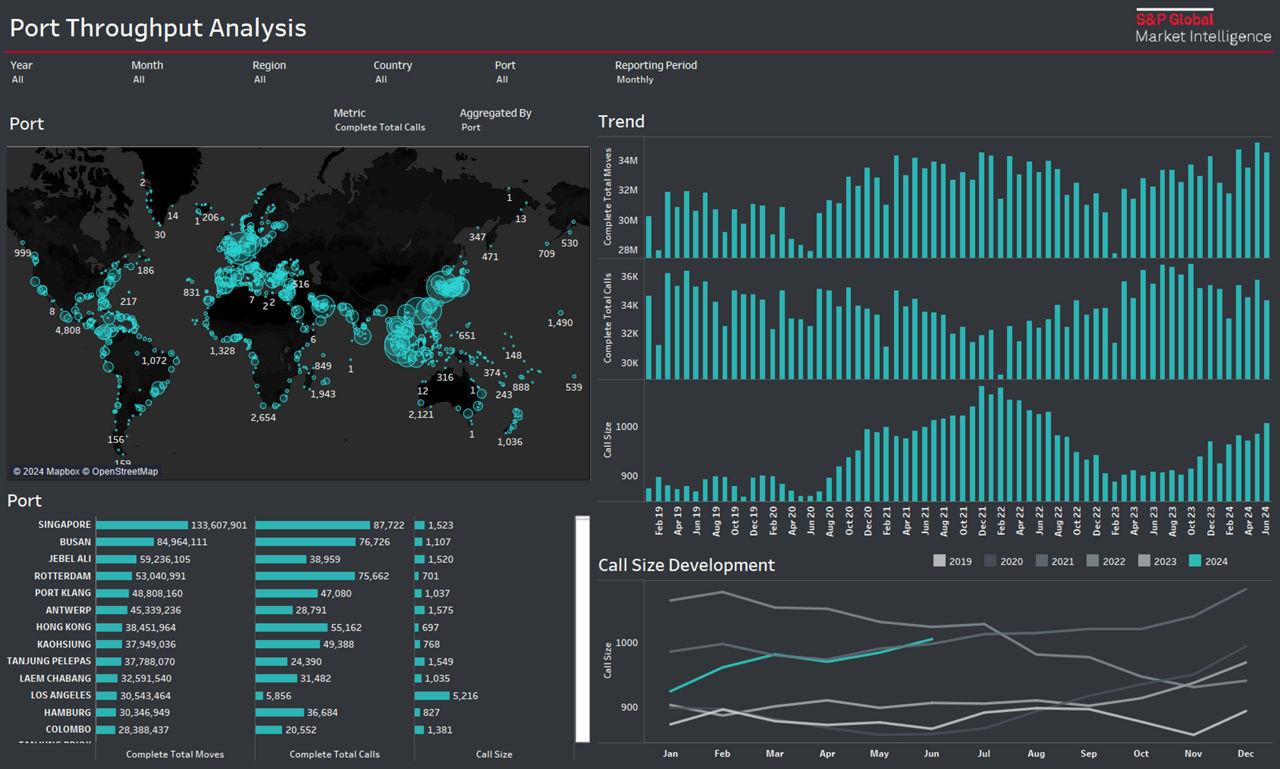Open the Metric dropdown showing Complete Total Calls

click(x=380, y=128)
